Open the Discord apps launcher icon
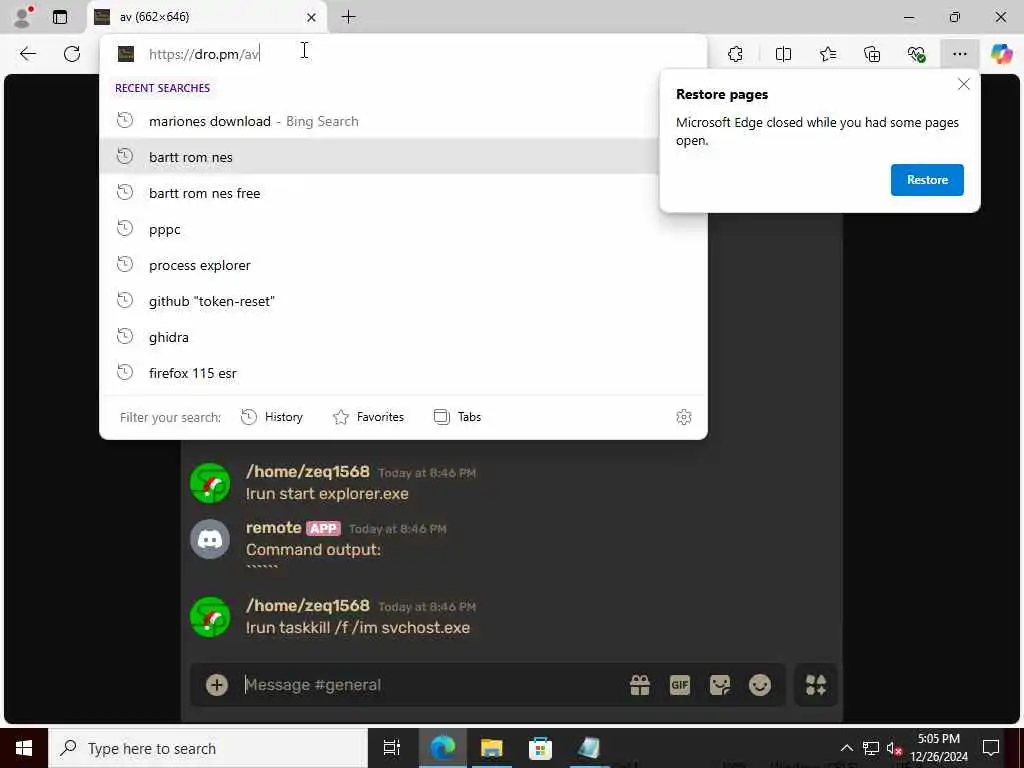Image resolution: width=1024 pixels, height=768 pixels. click(x=816, y=684)
